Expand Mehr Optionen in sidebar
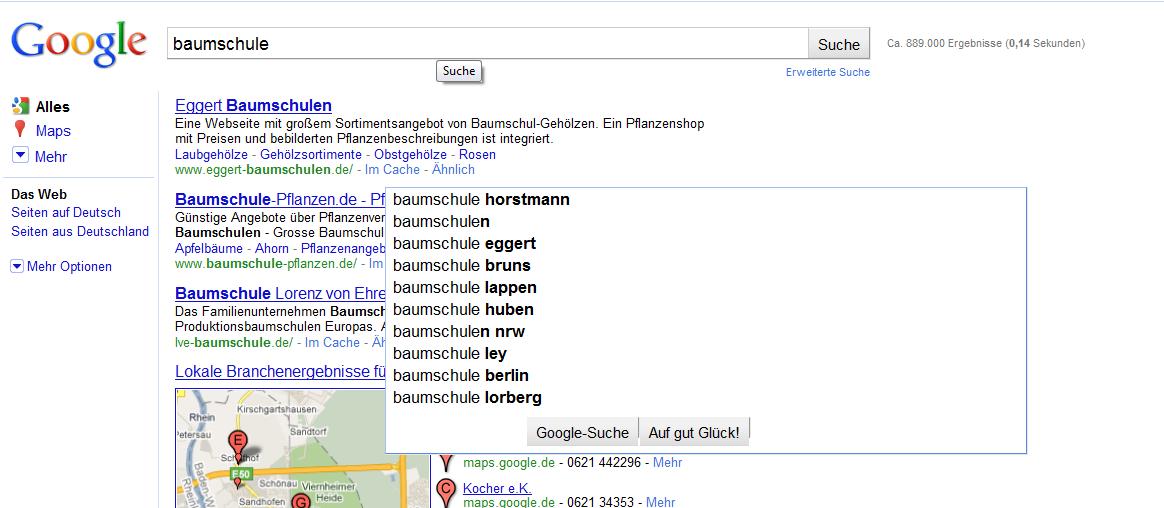This screenshot has height=508, width=1164. click(17, 266)
